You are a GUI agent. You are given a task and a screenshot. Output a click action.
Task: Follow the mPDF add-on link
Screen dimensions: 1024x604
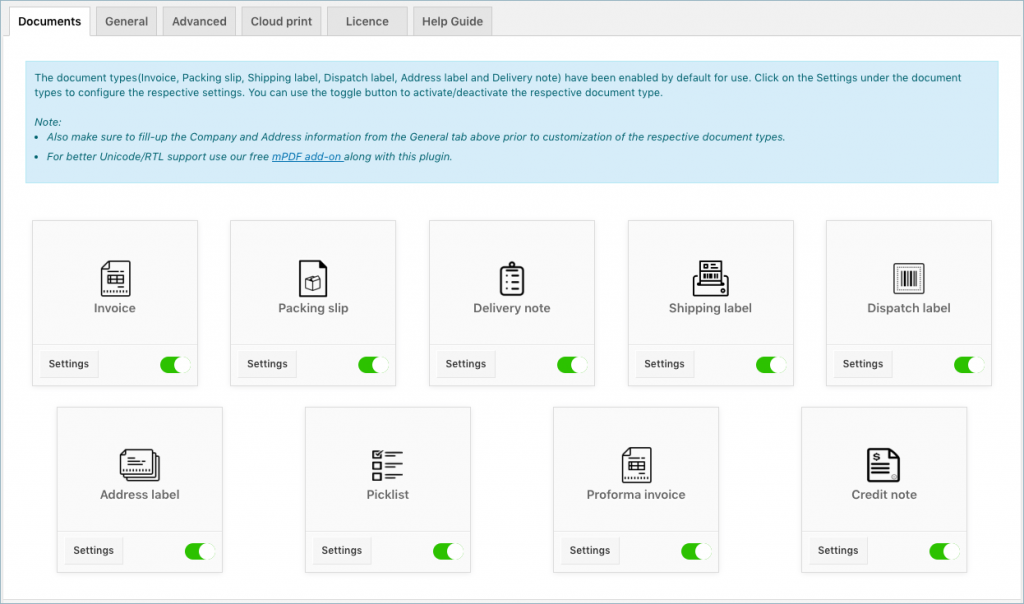coord(307,157)
